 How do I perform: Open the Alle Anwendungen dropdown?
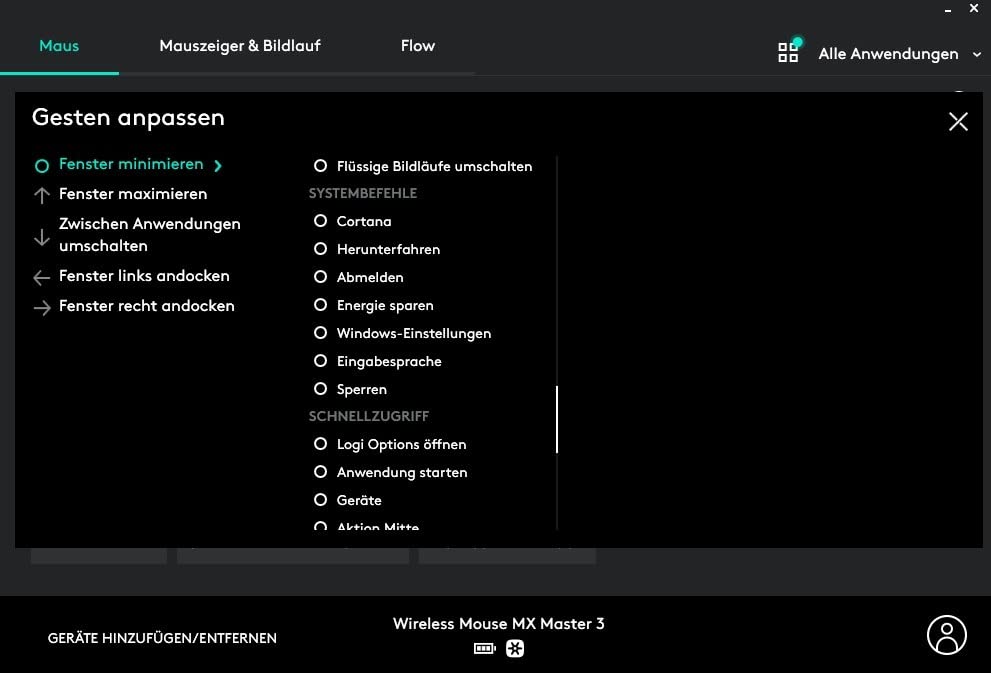[900, 54]
